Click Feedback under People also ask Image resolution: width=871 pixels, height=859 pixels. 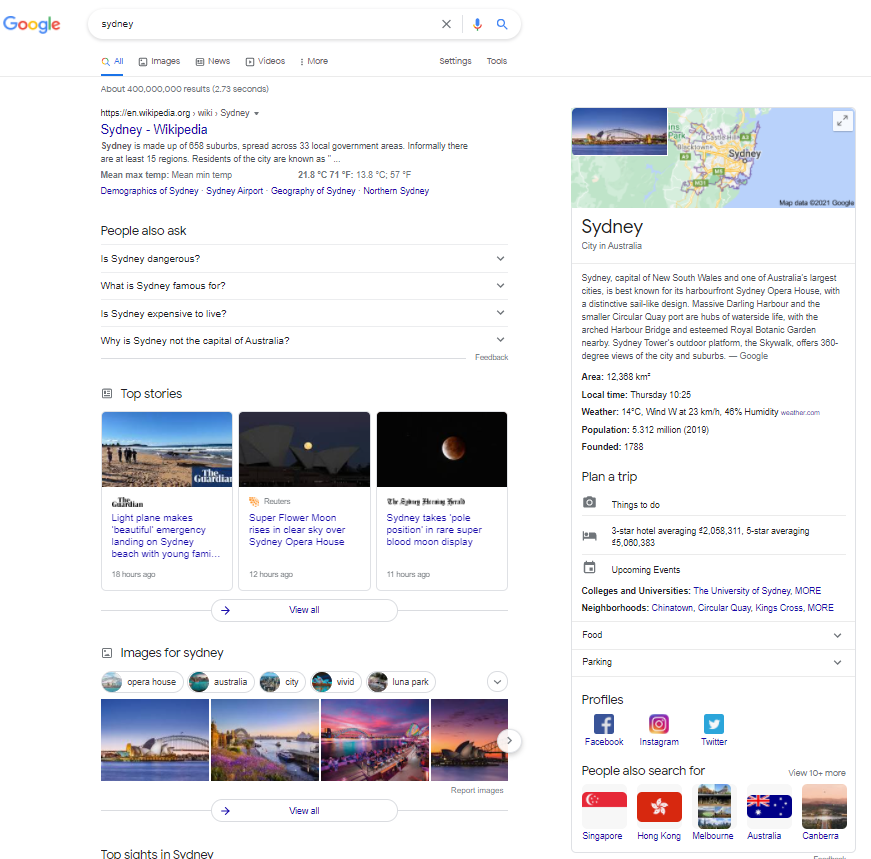(491, 357)
